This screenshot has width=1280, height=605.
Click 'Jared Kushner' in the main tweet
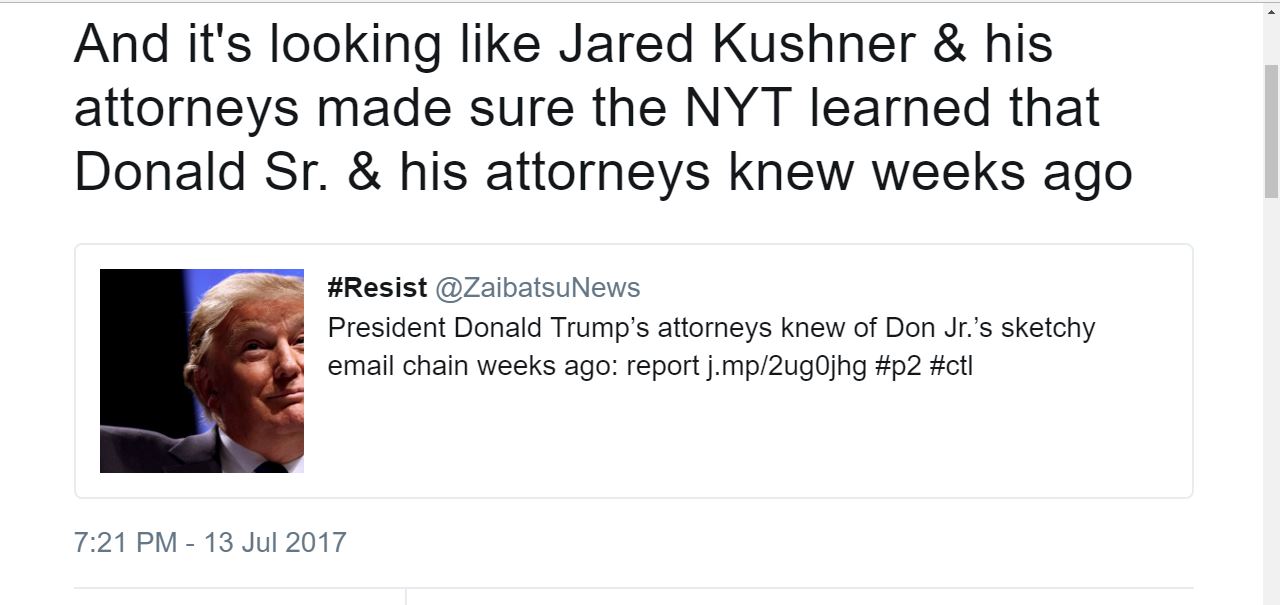pyautogui.click(x=736, y=44)
